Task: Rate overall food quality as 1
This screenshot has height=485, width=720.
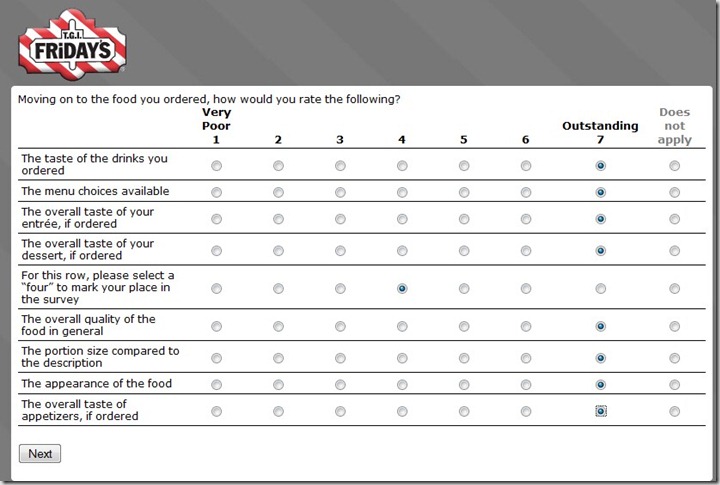Action: (216, 326)
